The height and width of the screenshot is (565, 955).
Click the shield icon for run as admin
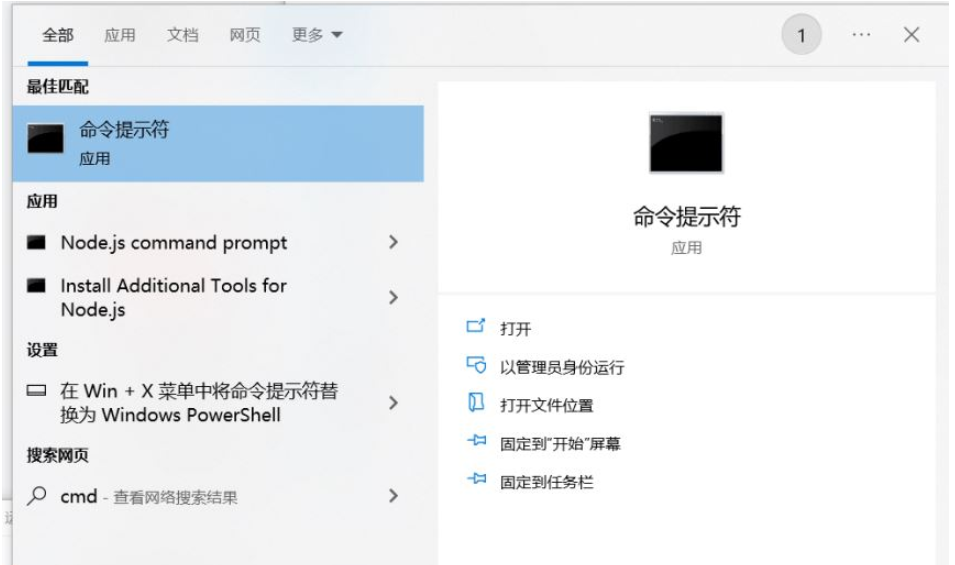click(476, 365)
